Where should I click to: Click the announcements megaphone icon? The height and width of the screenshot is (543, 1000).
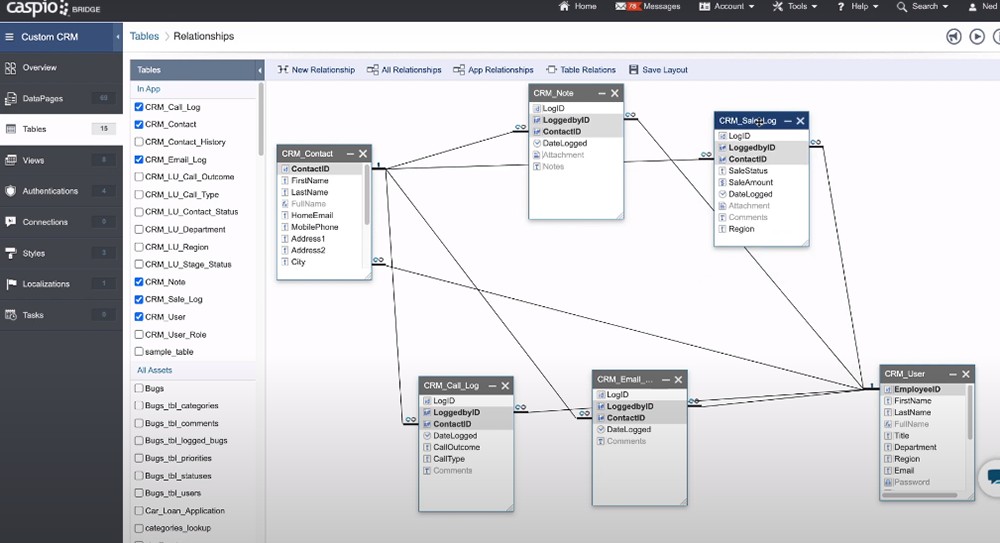pyautogui.click(x=954, y=37)
